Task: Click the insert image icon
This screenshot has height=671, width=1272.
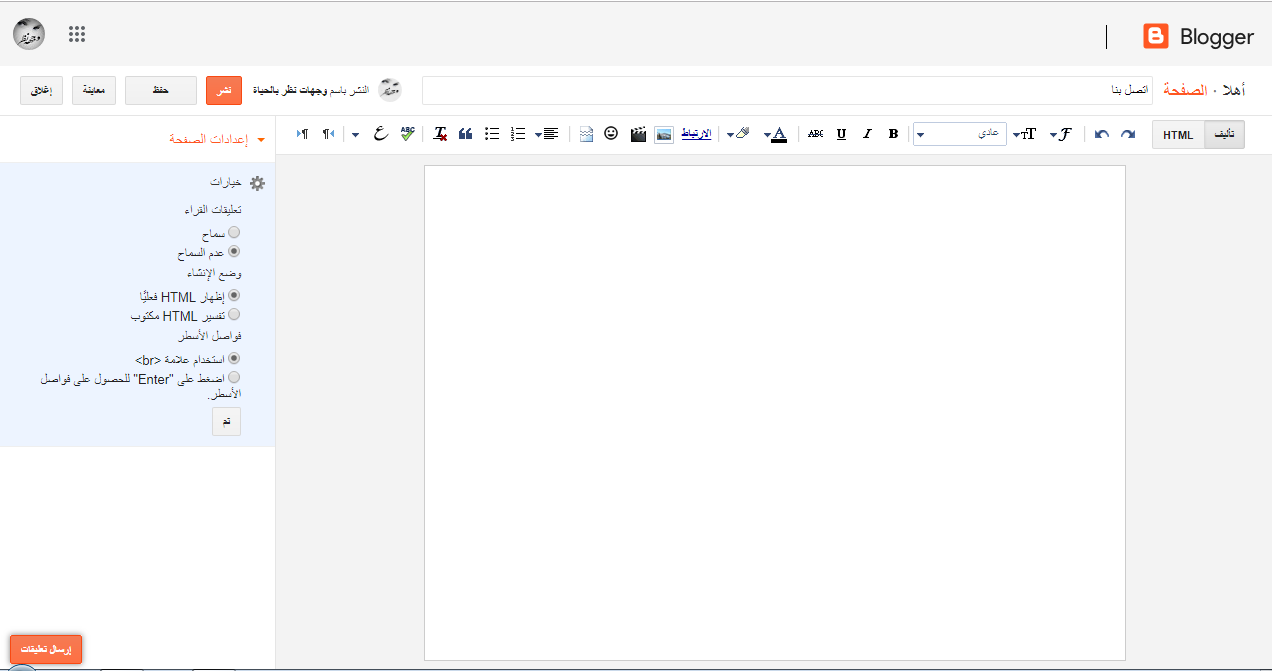Action: point(664,134)
